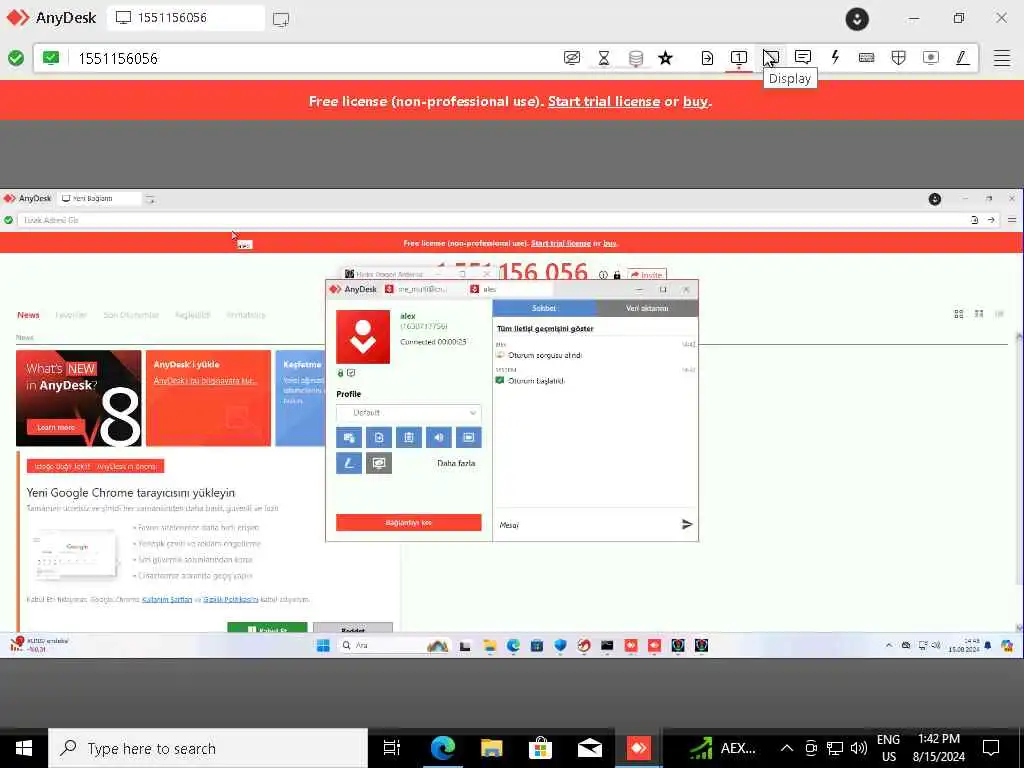The height and width of the screenshot is (768, 1024).
Task: Toggle gray privacy screen permission button
Action: click(x=379, y=463)
